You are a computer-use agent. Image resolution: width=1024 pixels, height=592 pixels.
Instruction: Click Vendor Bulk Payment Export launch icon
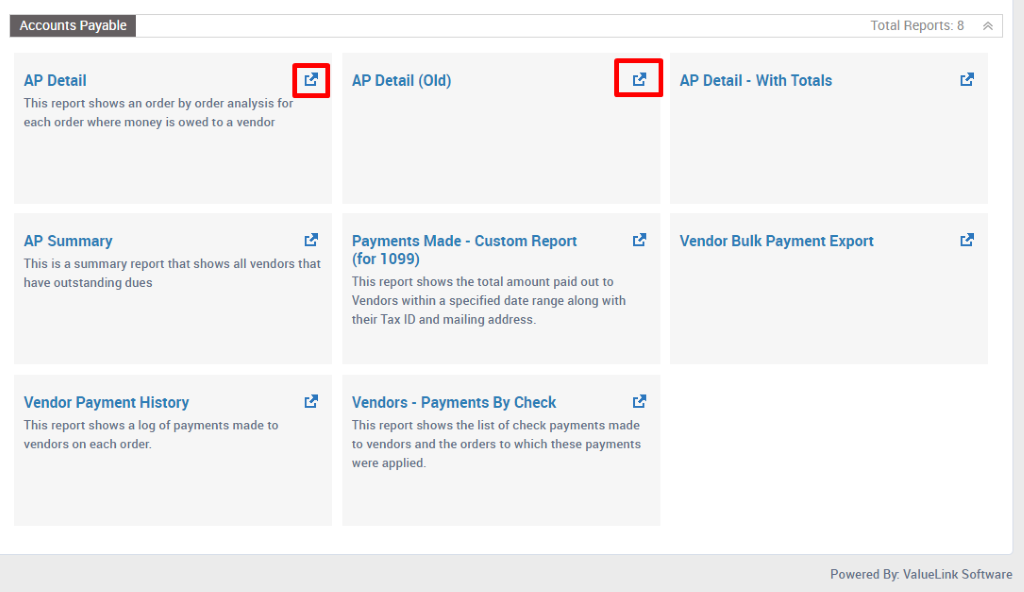966,240
